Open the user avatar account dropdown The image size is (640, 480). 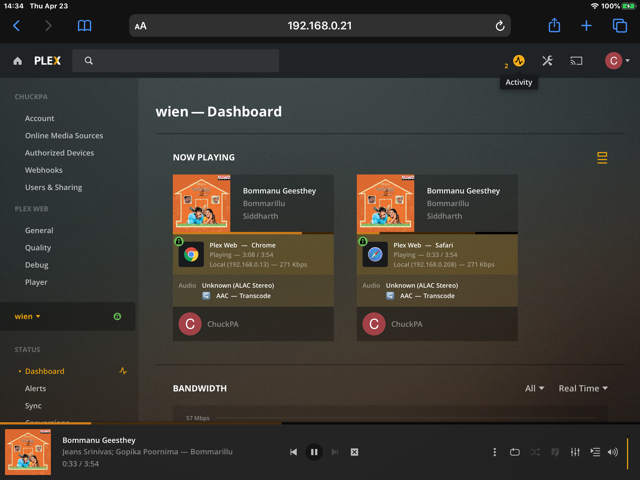click(x=617, y=61)
